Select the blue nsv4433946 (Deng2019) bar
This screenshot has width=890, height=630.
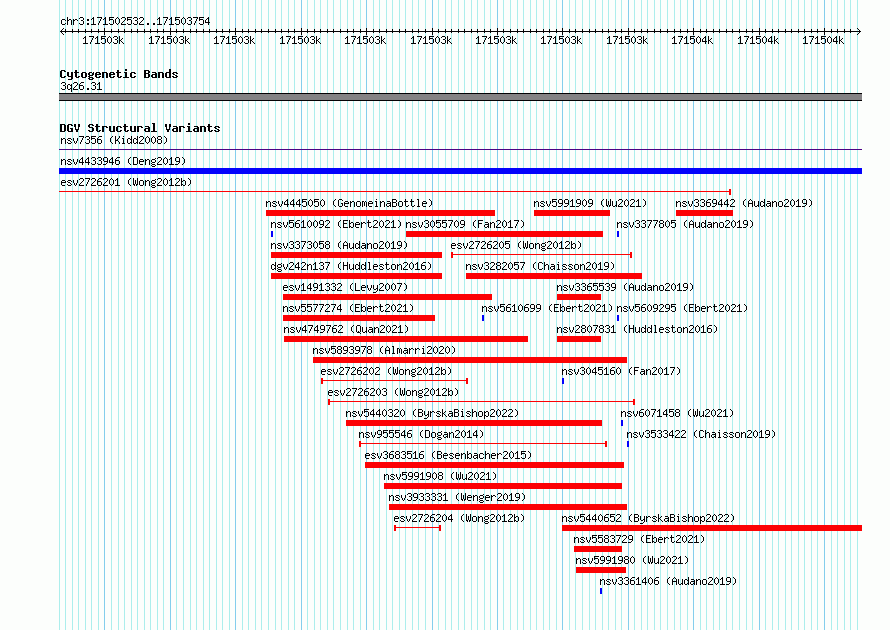(x=460, y=171)
